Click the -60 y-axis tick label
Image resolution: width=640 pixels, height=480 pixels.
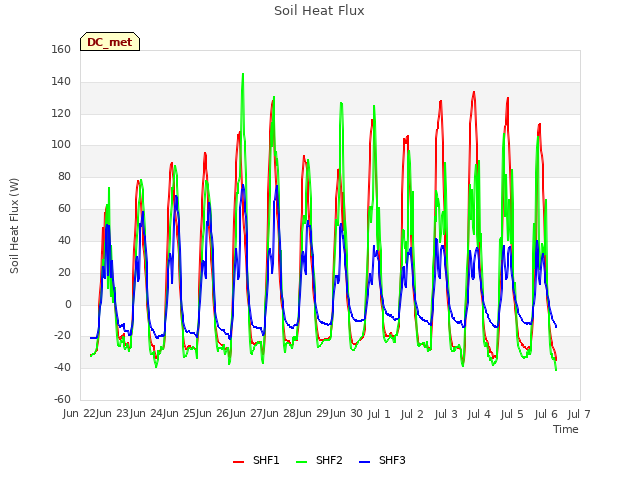tap(62, 399)
